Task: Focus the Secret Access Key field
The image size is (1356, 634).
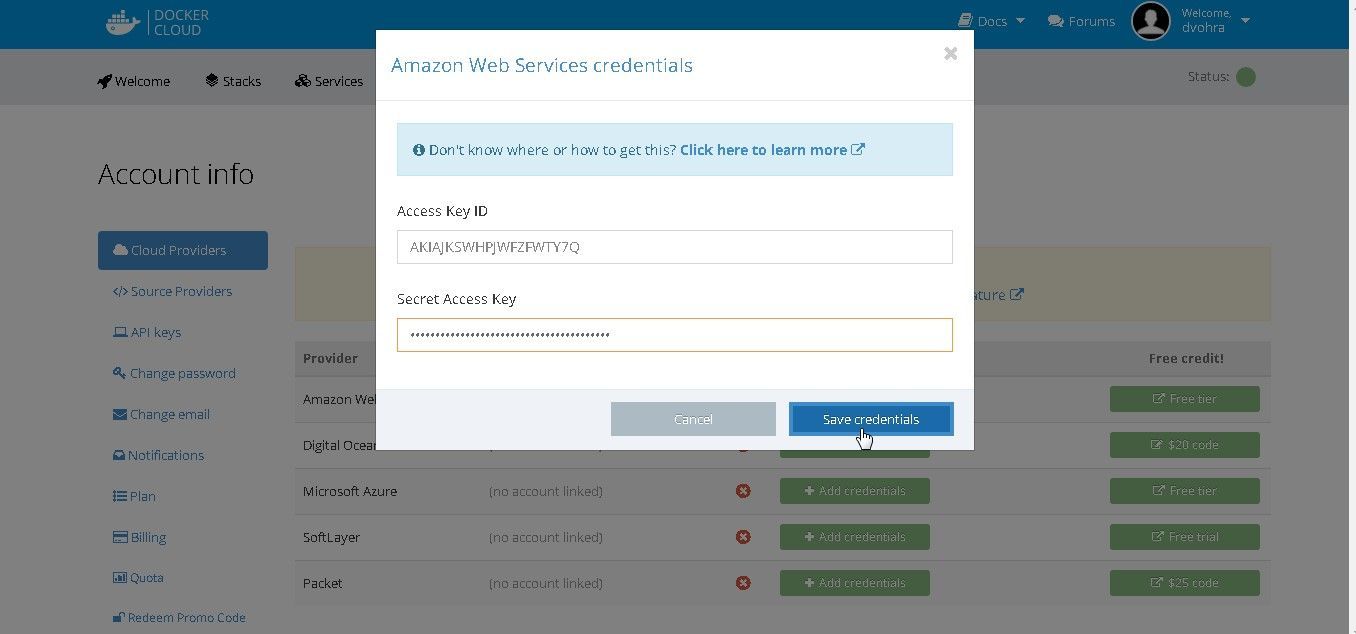Action: 675,335
